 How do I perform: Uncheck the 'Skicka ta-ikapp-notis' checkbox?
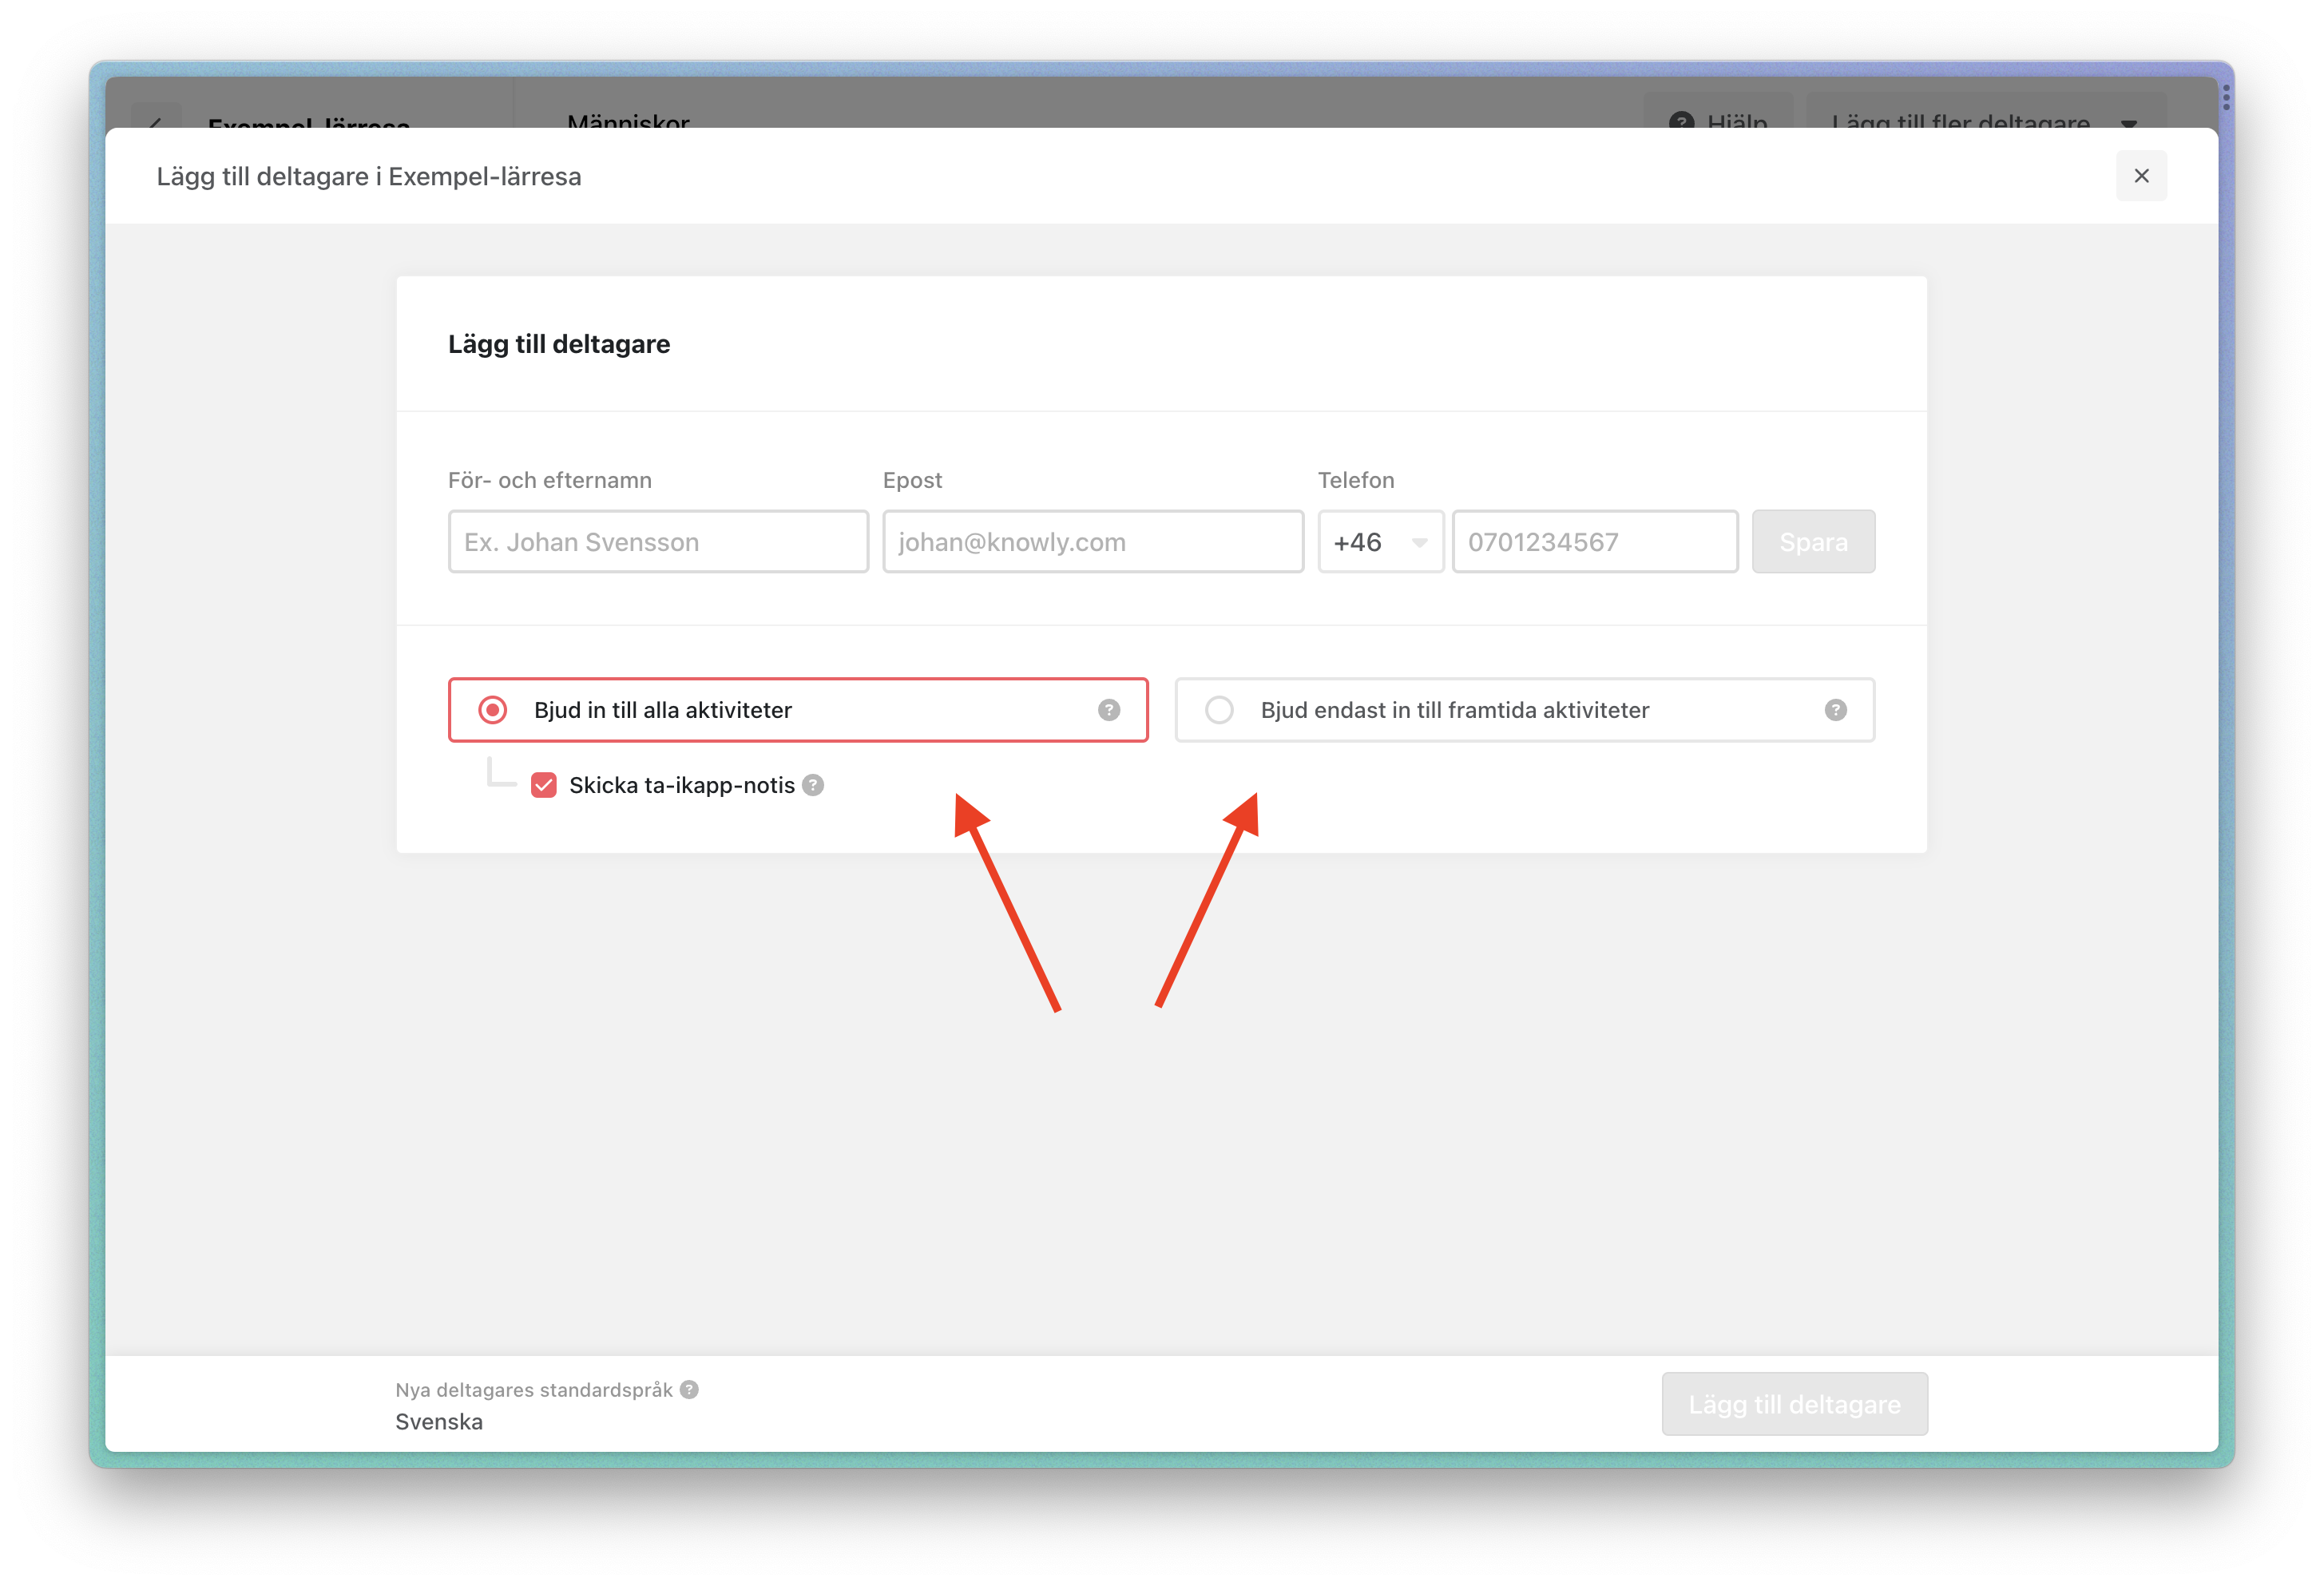coord(544,785)
